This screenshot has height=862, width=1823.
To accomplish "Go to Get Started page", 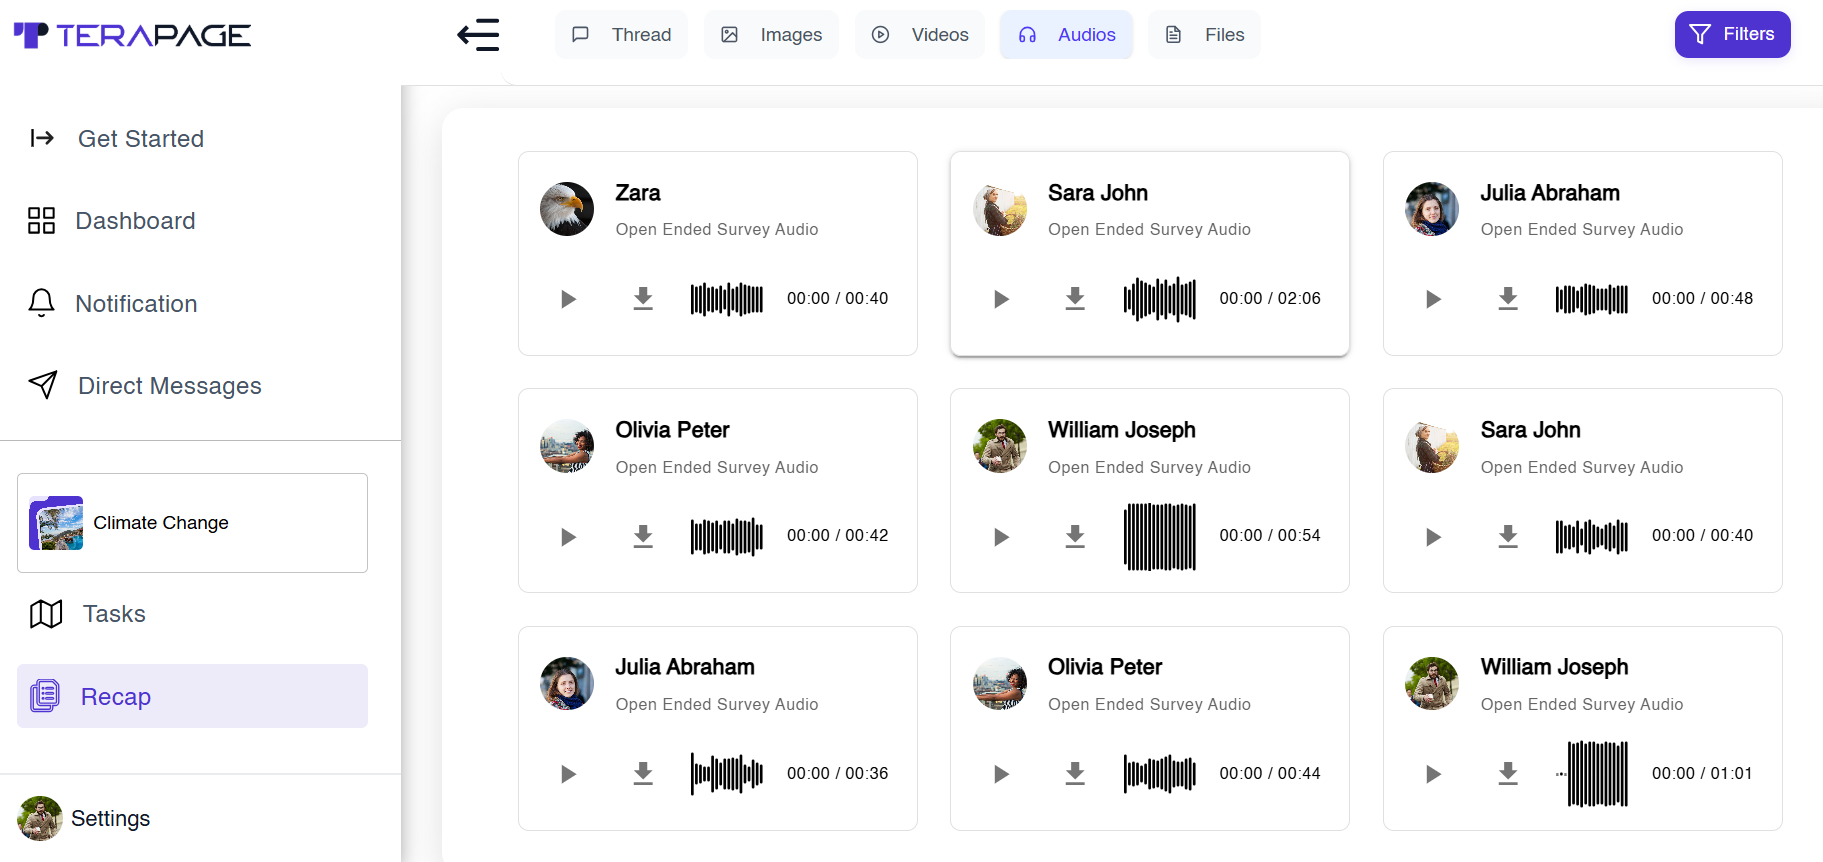I will click(140, 139).
